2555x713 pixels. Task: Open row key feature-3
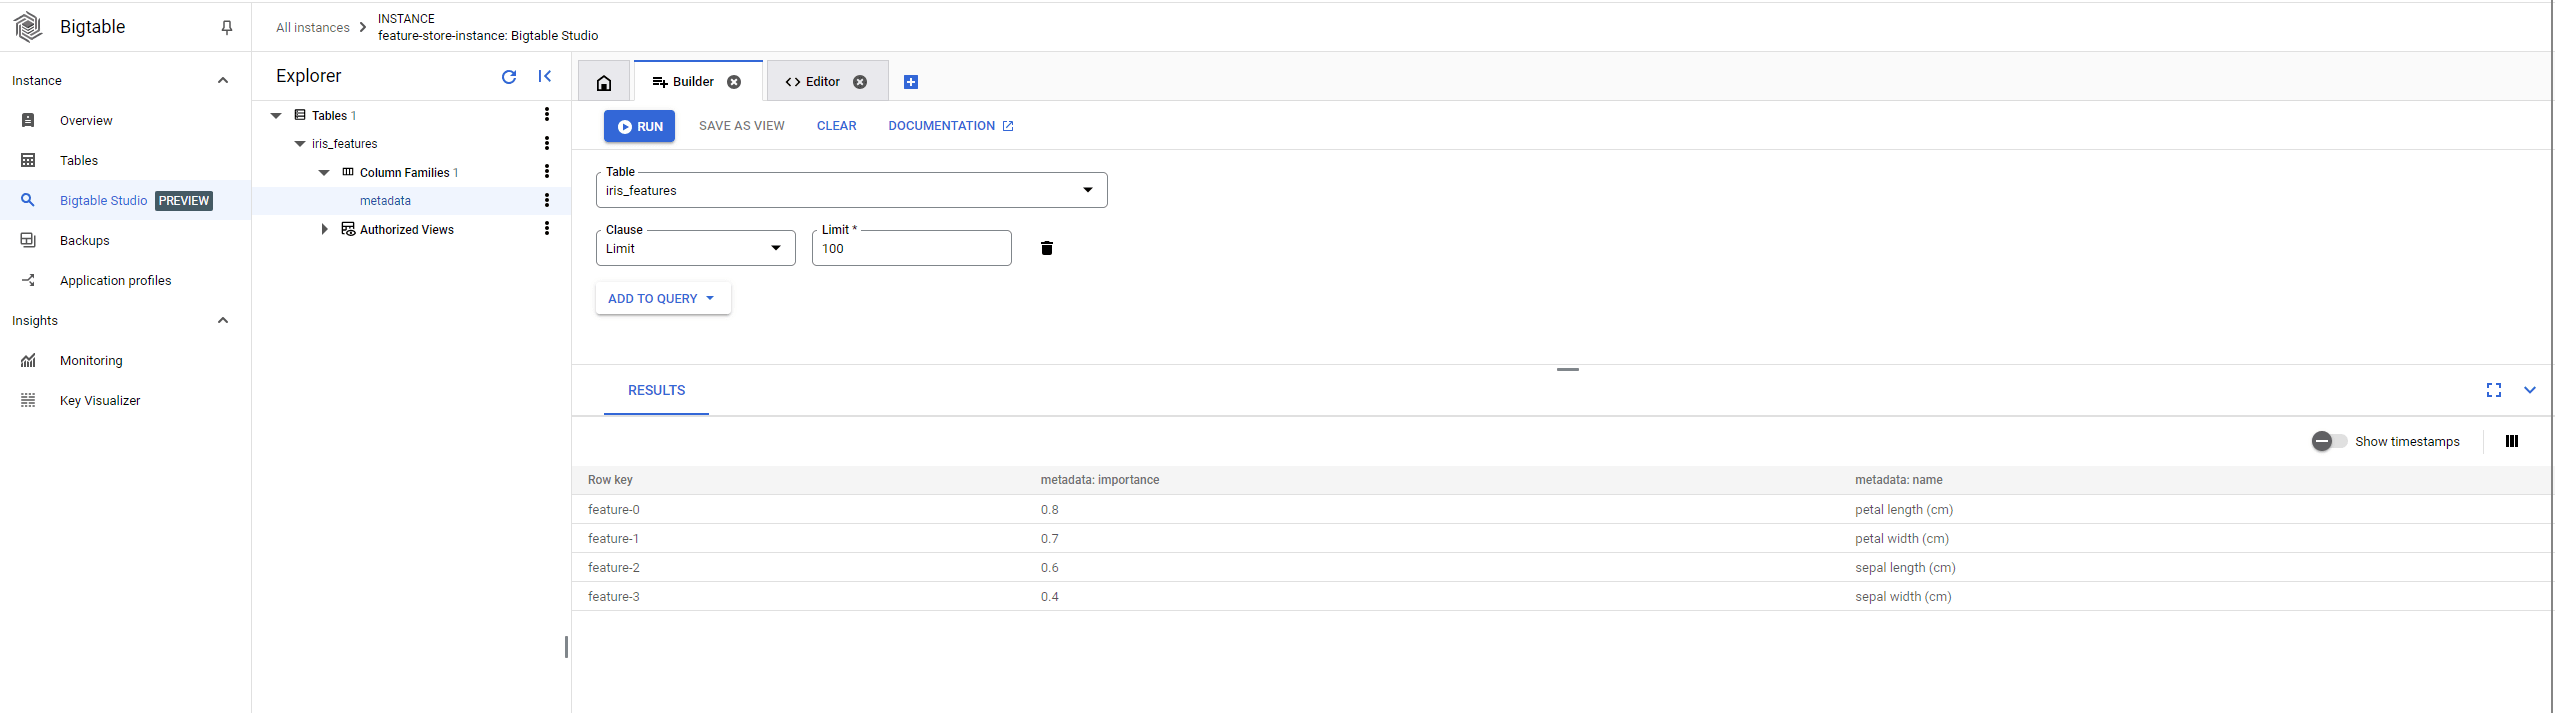pos(614,596)
